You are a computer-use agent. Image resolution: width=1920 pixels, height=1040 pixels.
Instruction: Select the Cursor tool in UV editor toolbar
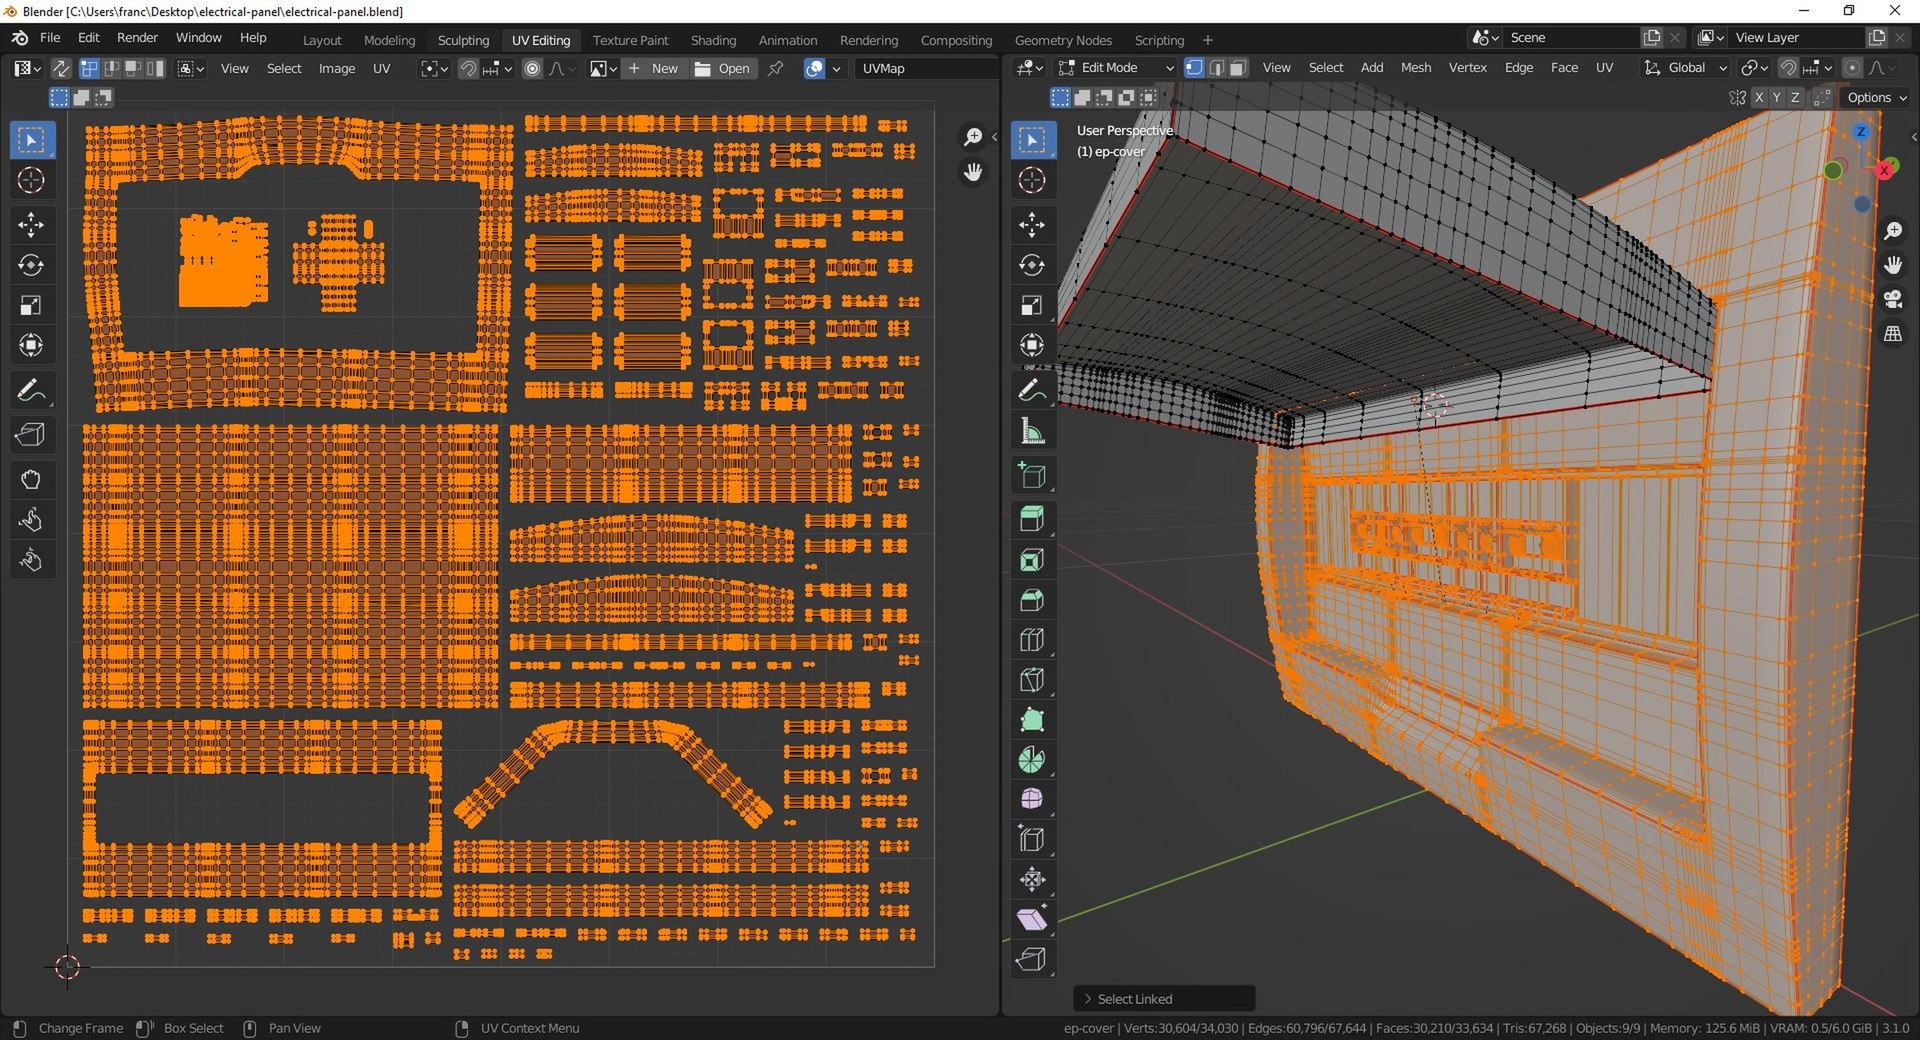pyautogui.click(x=31, y=180)
